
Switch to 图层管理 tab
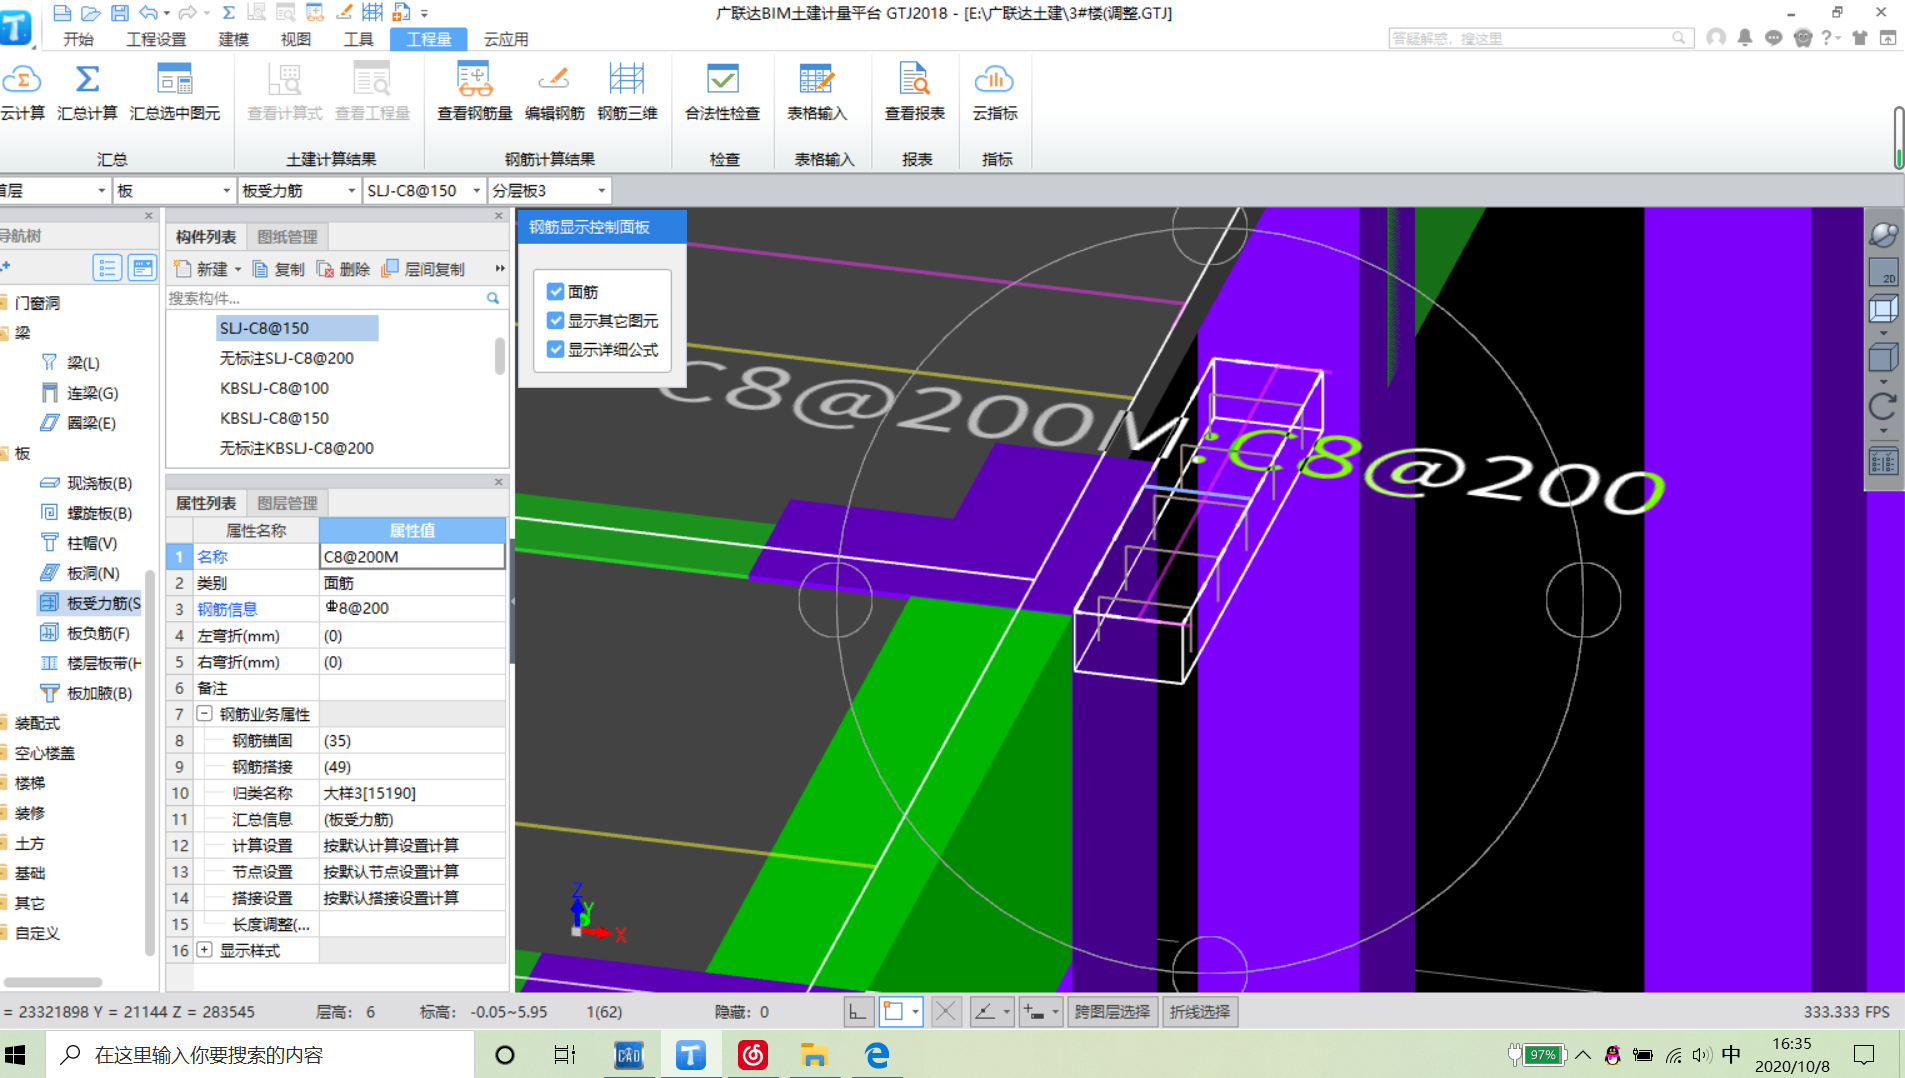click(287, 503)
